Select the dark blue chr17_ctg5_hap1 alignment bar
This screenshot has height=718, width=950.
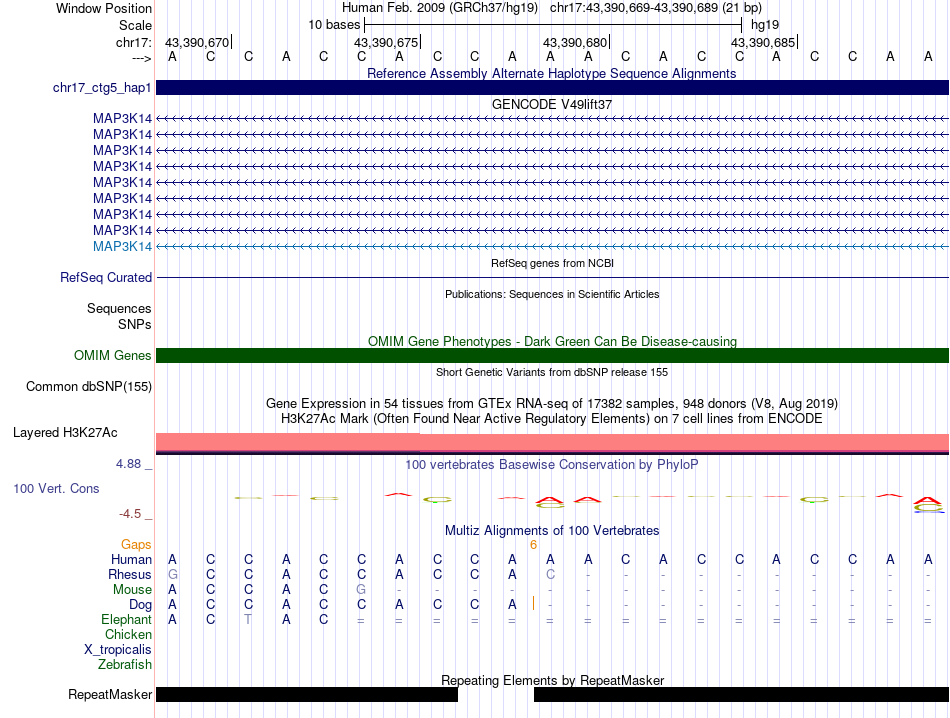[552, 87]
